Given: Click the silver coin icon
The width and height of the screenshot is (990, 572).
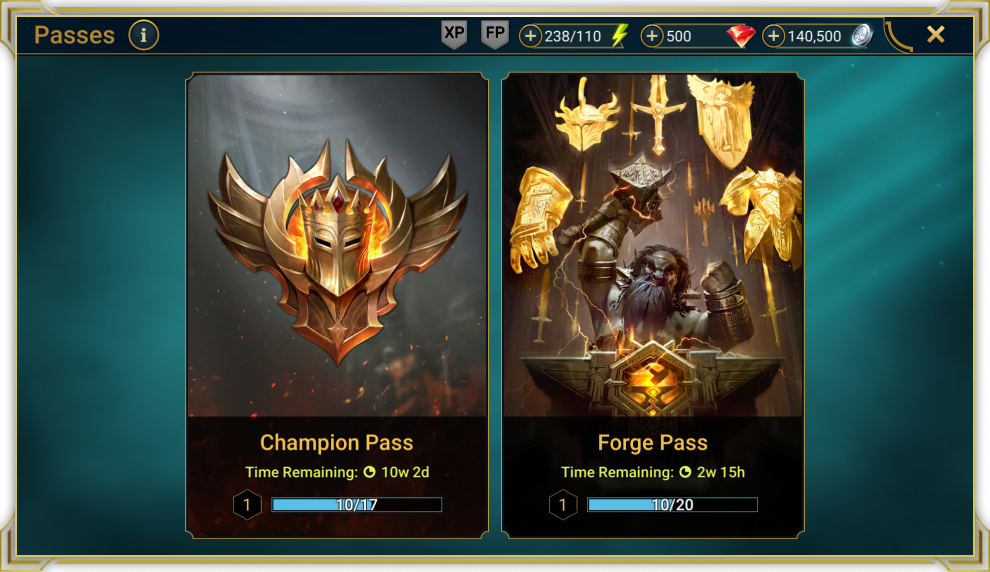Looking at the screenshot, I should [862, 35].
